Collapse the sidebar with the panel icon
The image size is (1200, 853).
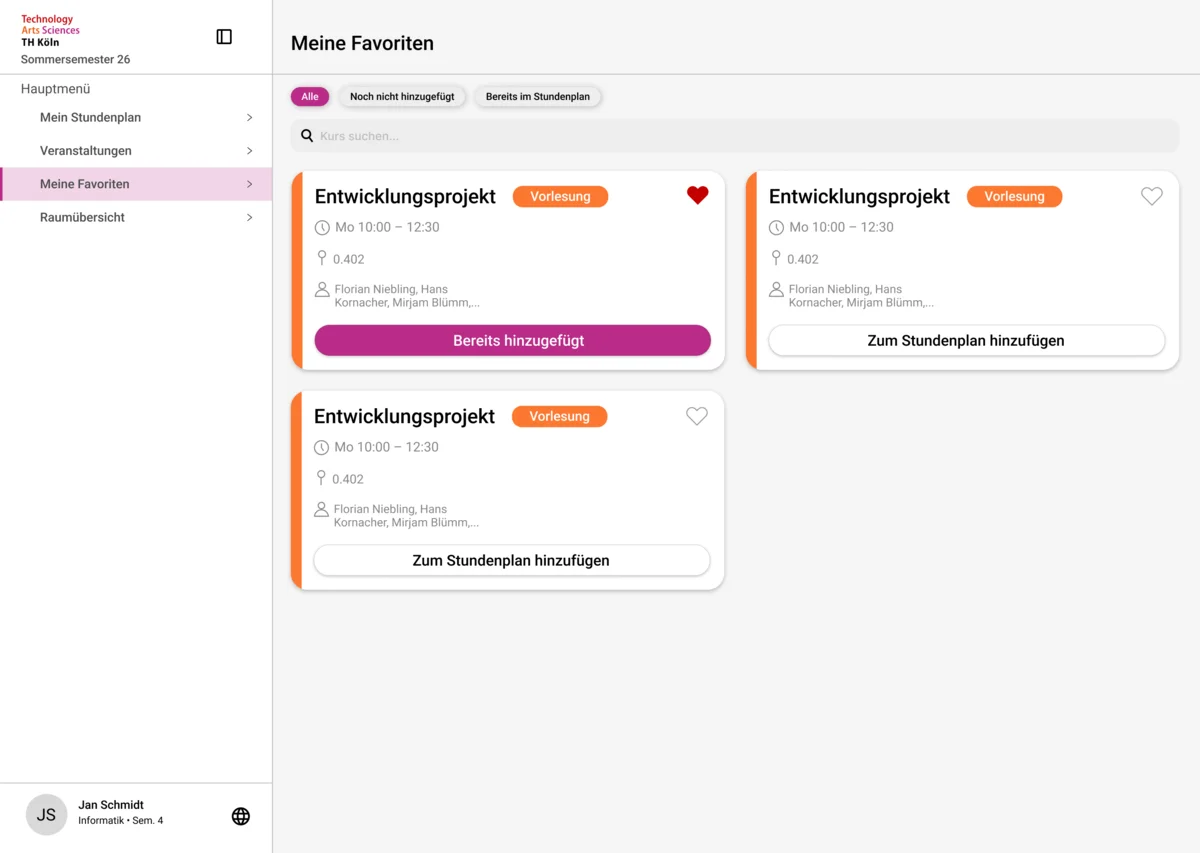point(224,37)
